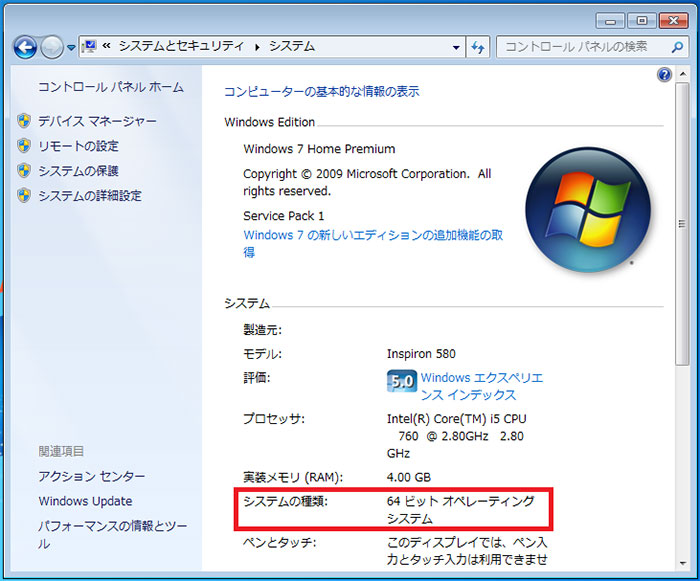Screen dimensions: 700x581
Task: Click the greyed-out Forward arrow button
Action: click(52, 47)
